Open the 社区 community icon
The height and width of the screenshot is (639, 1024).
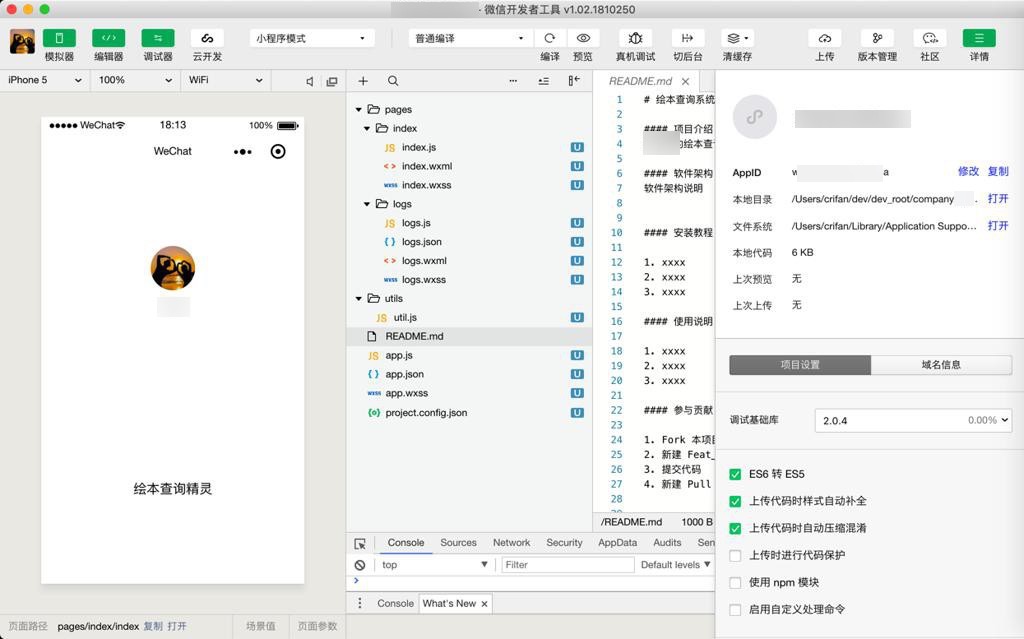[x=930, y=38]
